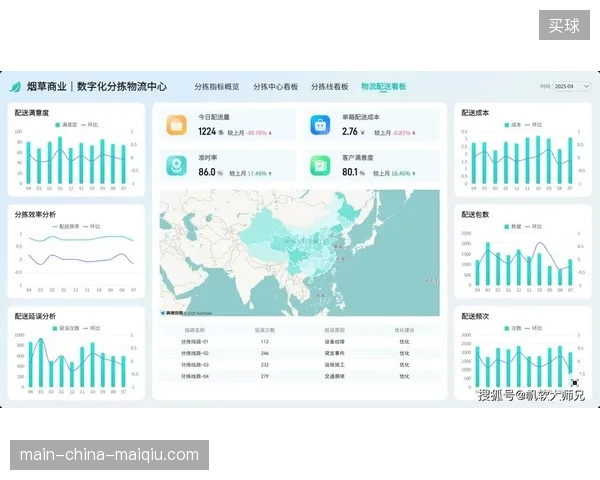
Task: Click the 分拣线路-01 table cell
Action: click(195, 342)
